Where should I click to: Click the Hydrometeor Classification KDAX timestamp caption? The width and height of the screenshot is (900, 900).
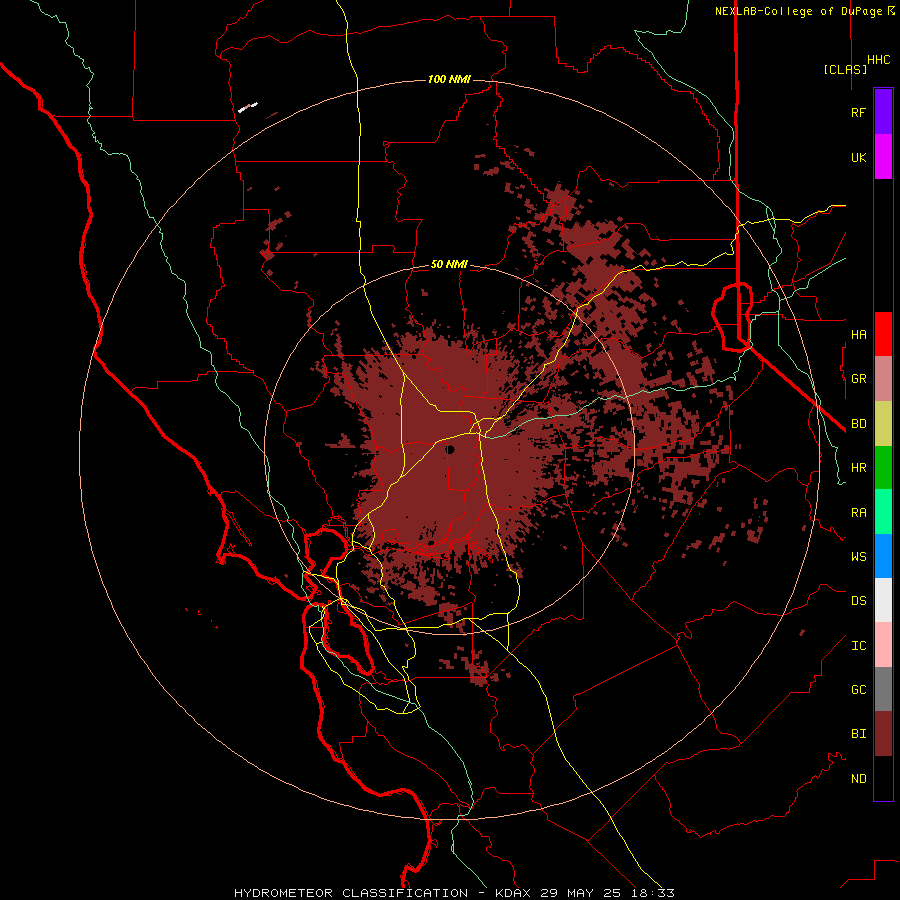[x=454, y=893]
